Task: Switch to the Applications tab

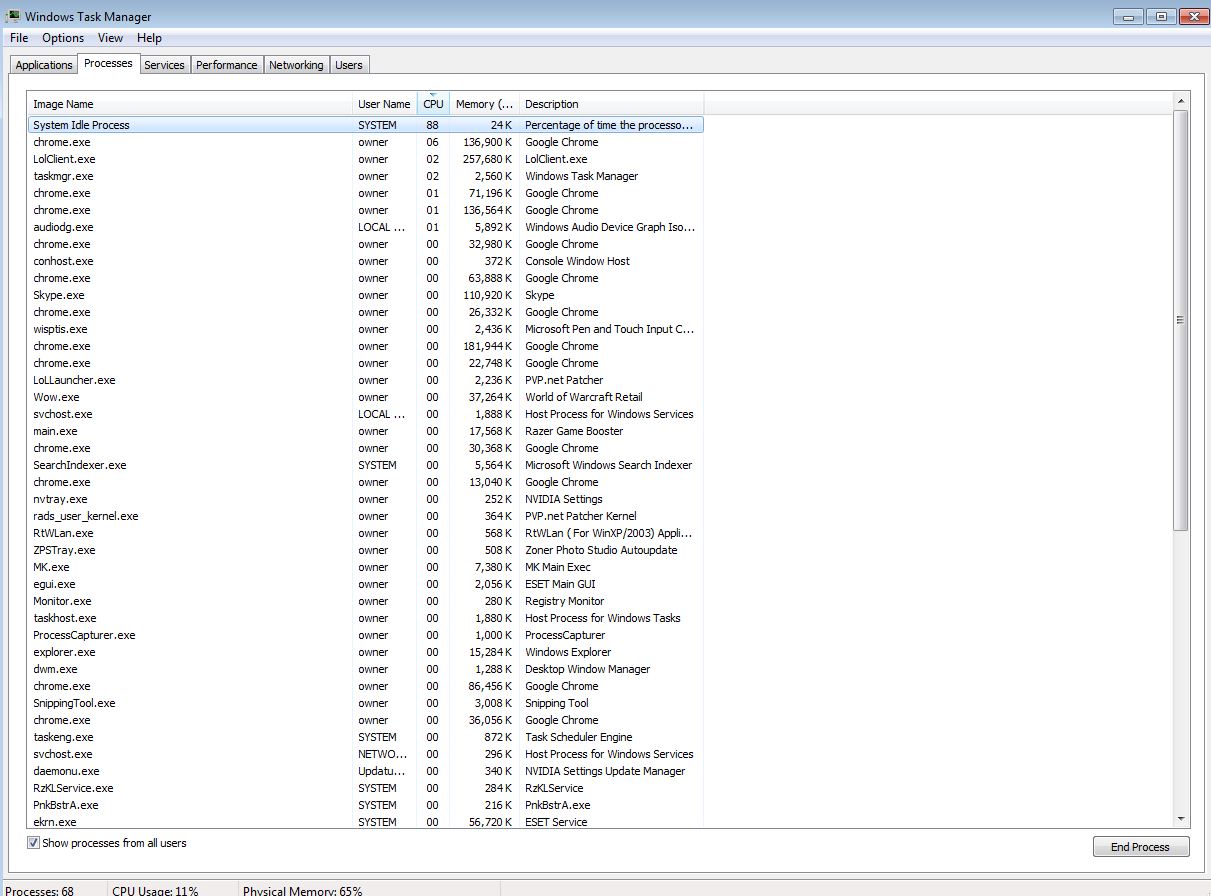Action: [x=44, y=65]
